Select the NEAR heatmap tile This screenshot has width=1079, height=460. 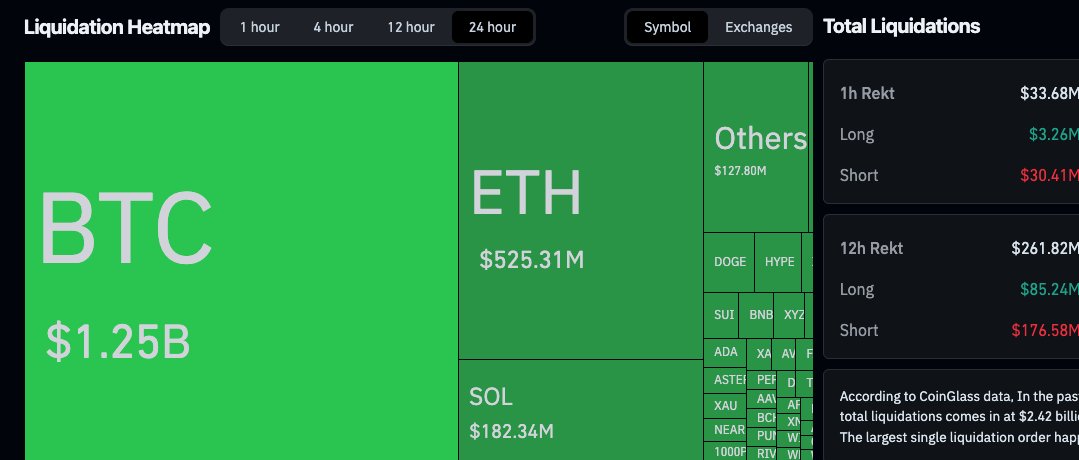click(728, 430)
